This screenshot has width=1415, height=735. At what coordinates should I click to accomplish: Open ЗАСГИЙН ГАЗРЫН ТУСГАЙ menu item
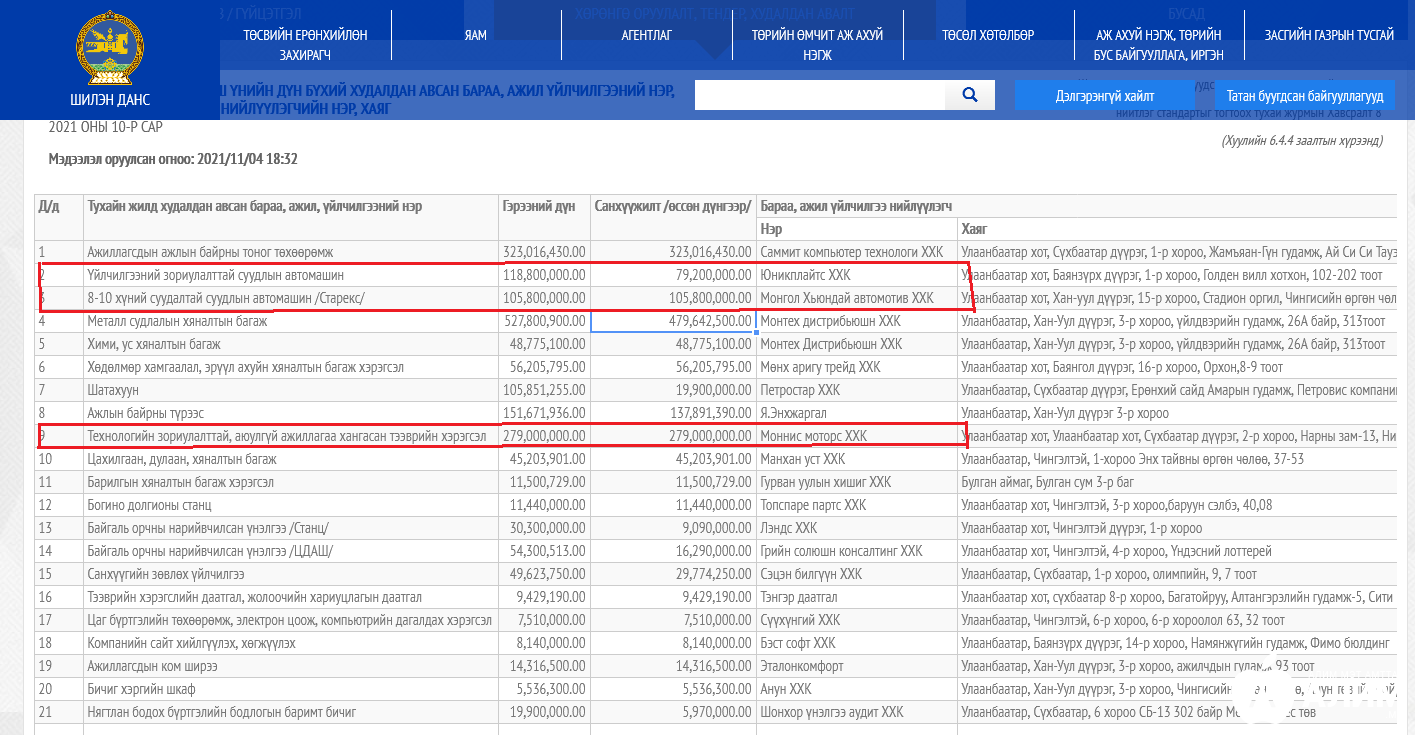(1329, 35)
